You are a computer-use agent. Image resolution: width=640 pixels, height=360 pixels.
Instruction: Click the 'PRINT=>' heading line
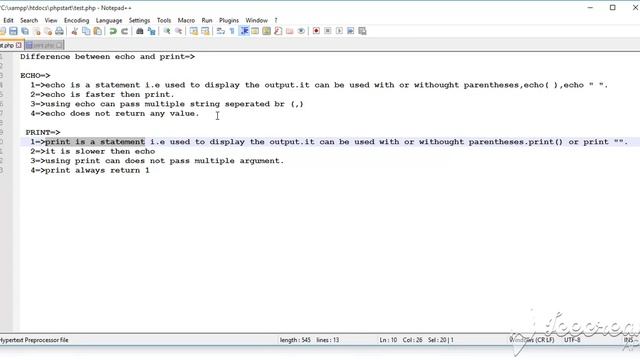pos(42,133)
